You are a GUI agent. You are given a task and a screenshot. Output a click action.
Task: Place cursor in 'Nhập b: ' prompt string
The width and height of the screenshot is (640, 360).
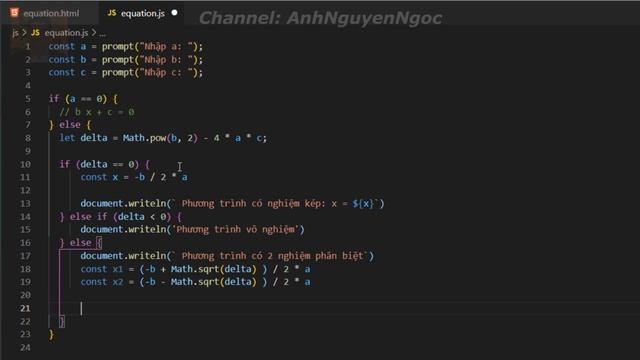[166, 60]
